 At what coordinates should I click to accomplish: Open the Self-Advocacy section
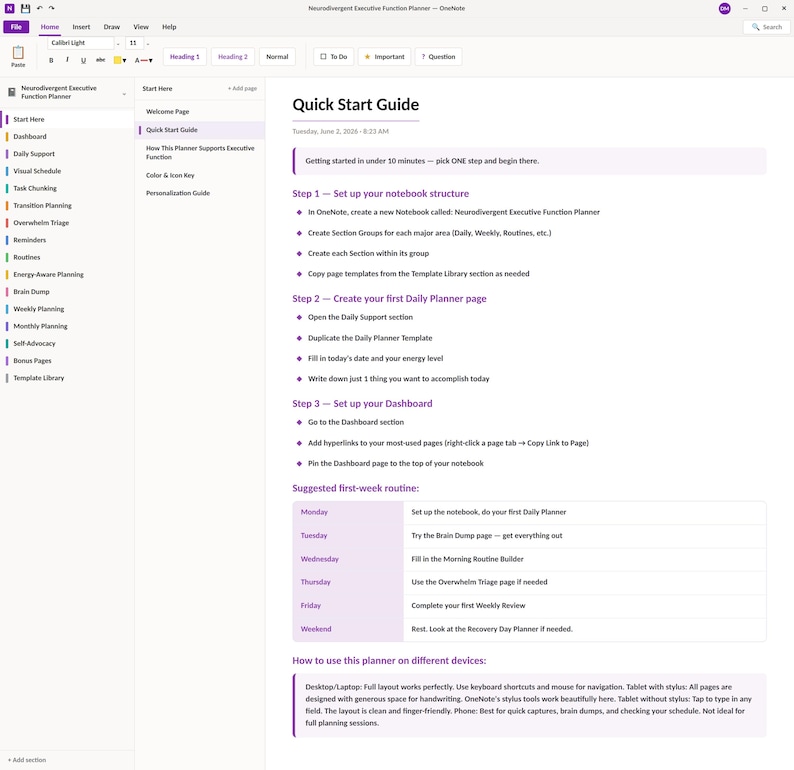tap(67, 343)
